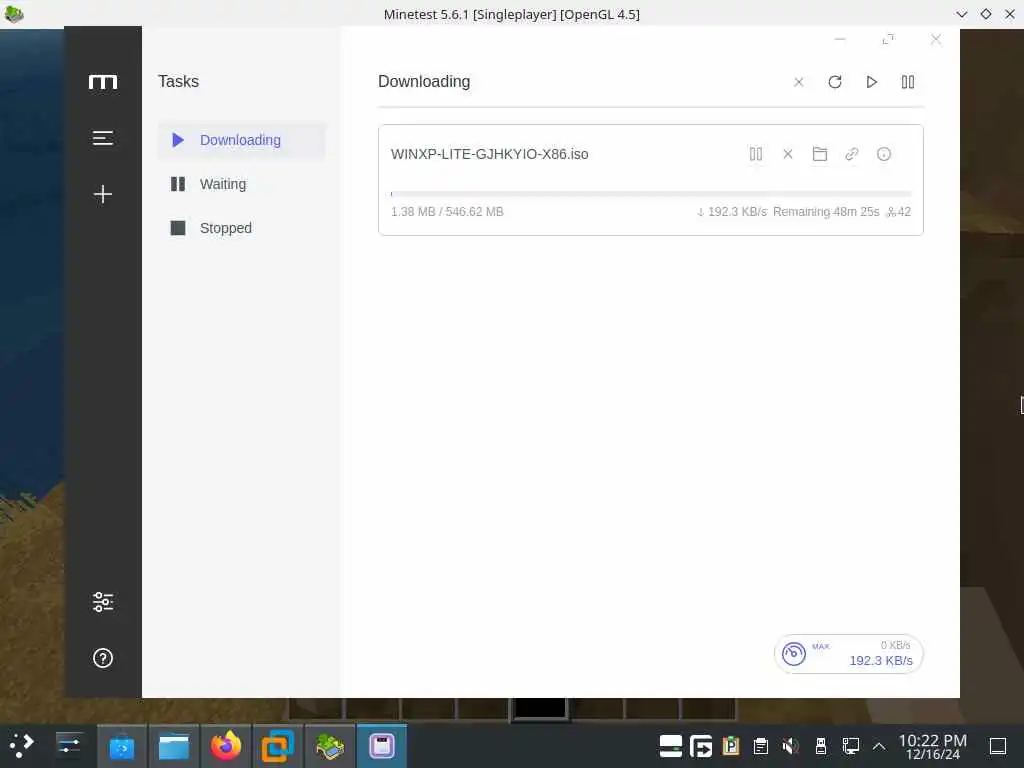The height and width of the screenshot is (768, 1024).
Task: Open the task list sidebar icon
Action: coord(103,138)
